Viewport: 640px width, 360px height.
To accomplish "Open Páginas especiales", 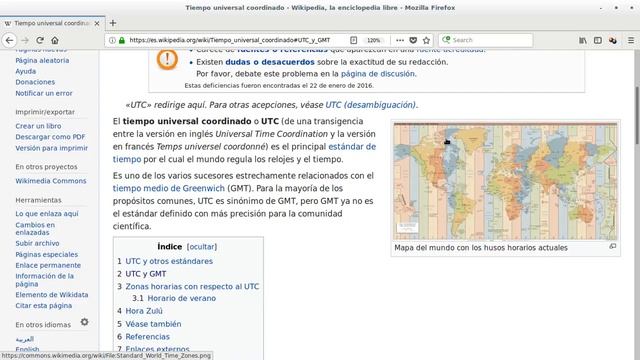I will pos(47,254).
